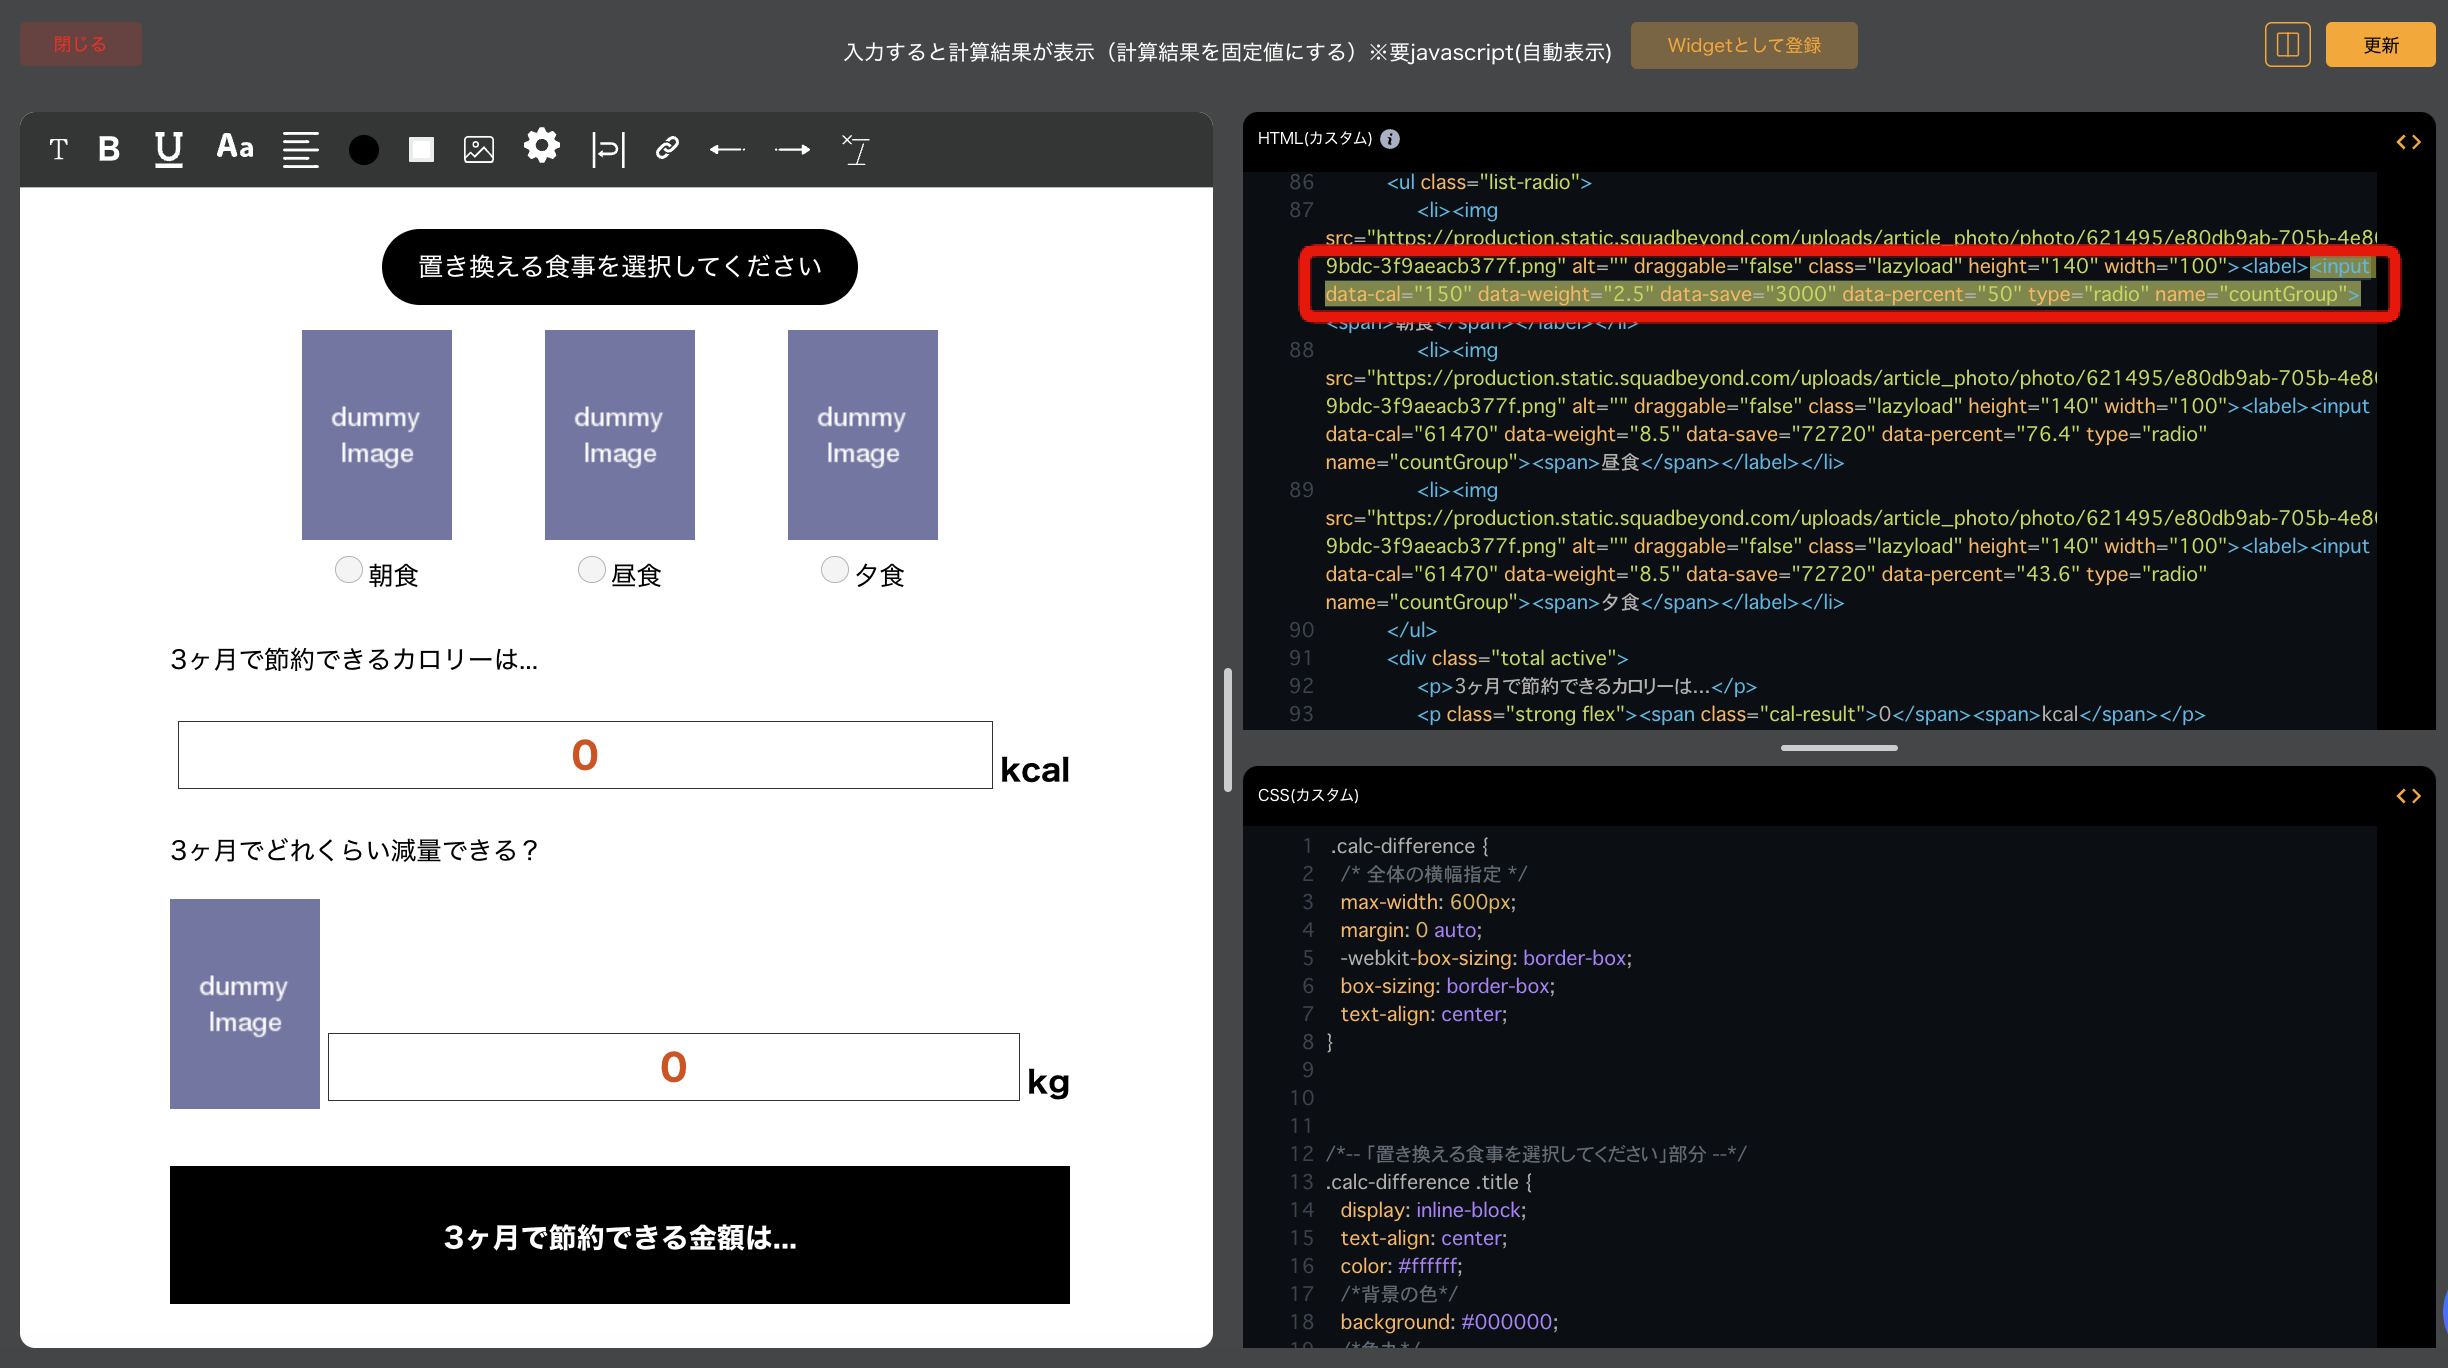Click the right arrow redo icon
Image resolution: width=2448 pixels, height=1368 pixels.
pos(792,150)
